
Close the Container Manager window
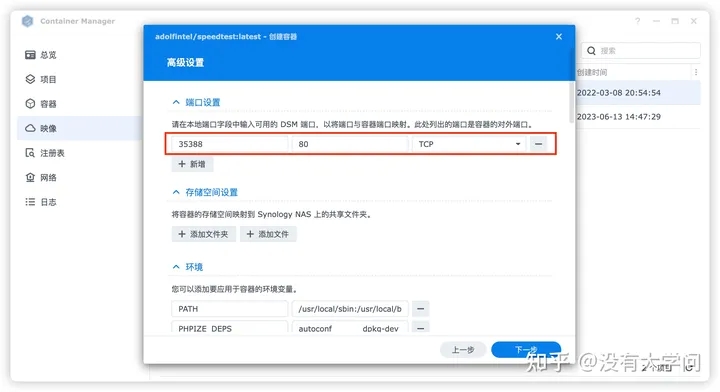[694, 21]
